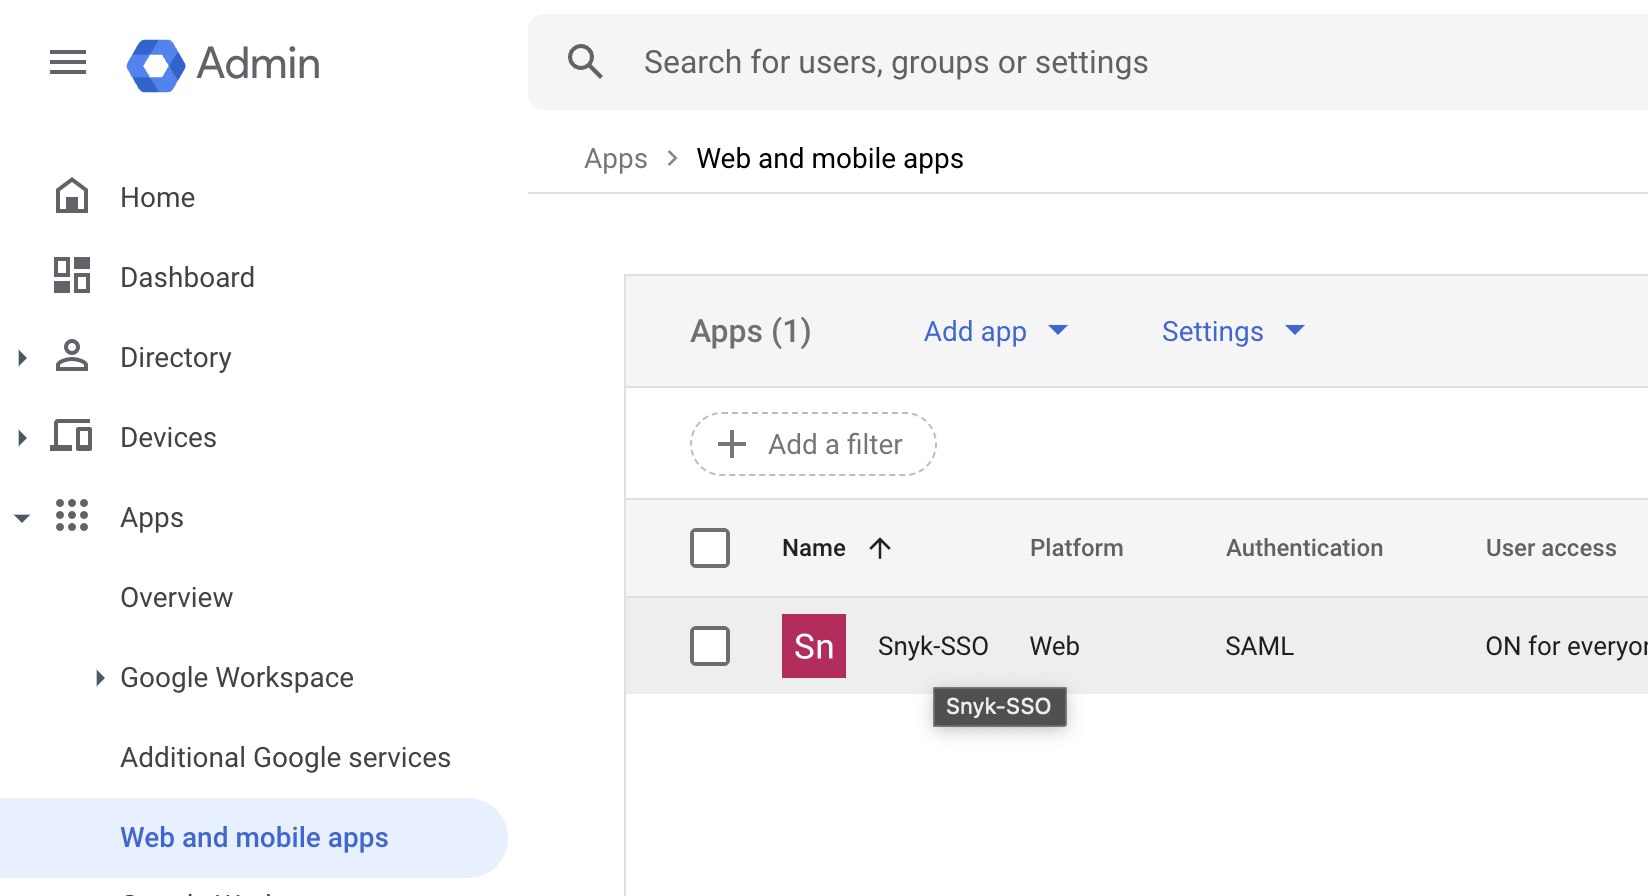Click the plus icon in Add a filter
This screenshot has height=896, width=1648.
tap(732, 444)
